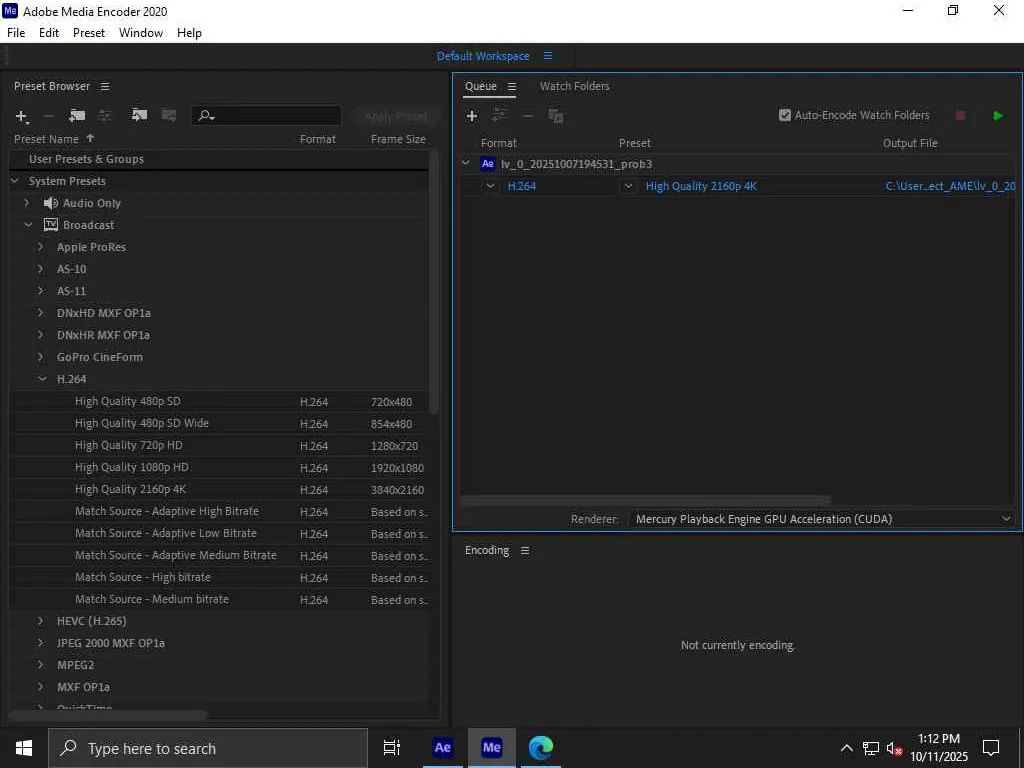Click the Queue panel horizontal scrollbar
This screenshot has height=768, width=1024.
click(x=645, y=500)
